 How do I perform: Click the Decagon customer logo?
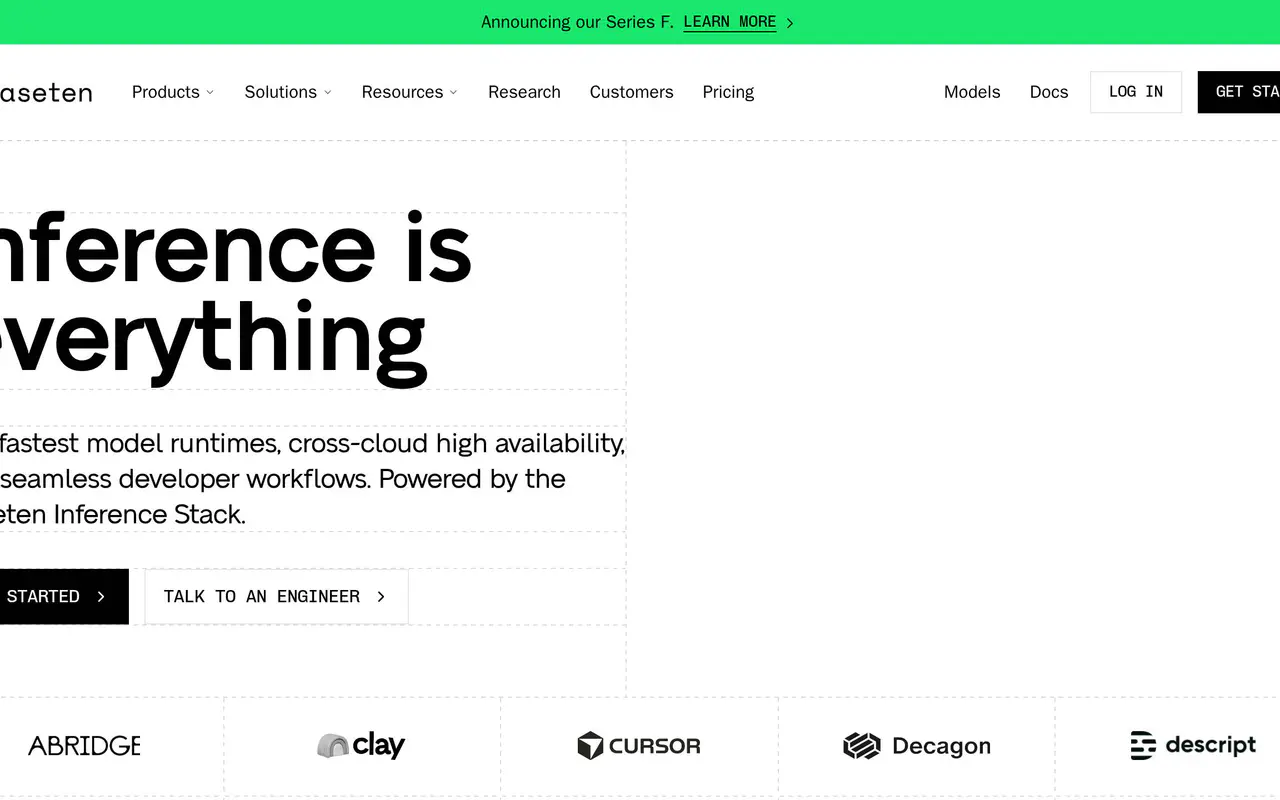coord(917,746)
